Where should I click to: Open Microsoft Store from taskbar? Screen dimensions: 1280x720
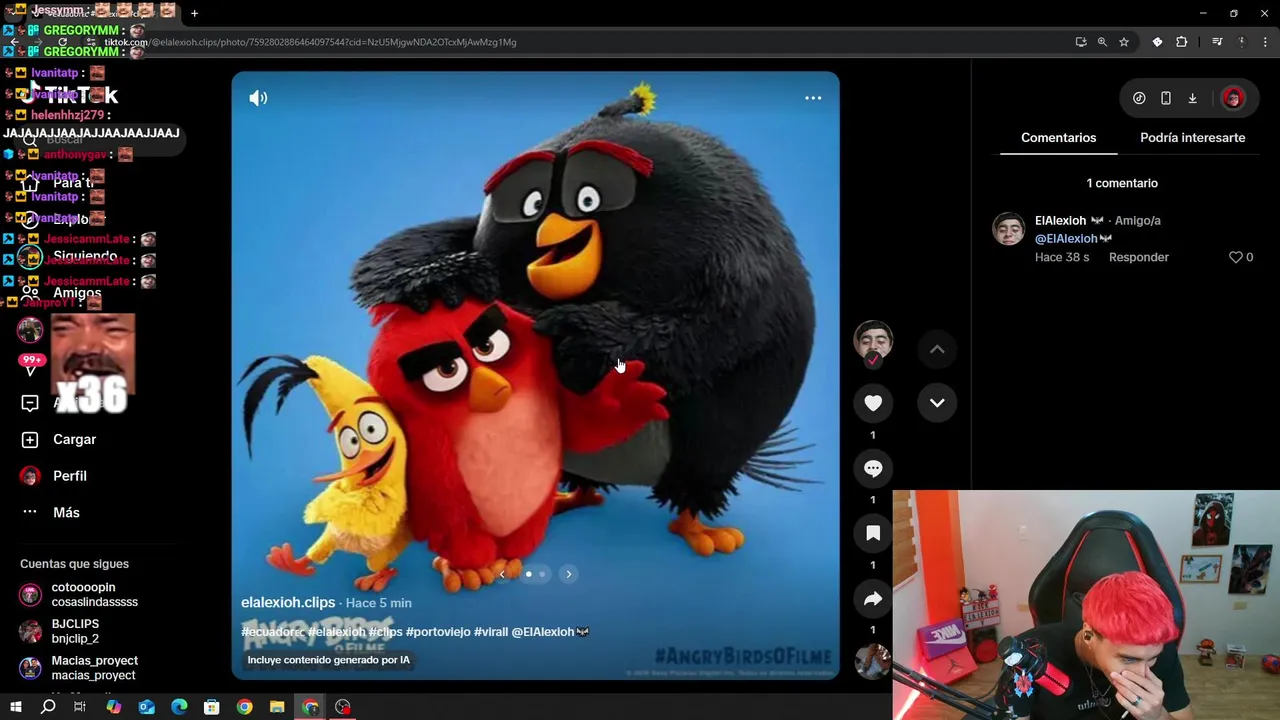(x=211, y=707)
